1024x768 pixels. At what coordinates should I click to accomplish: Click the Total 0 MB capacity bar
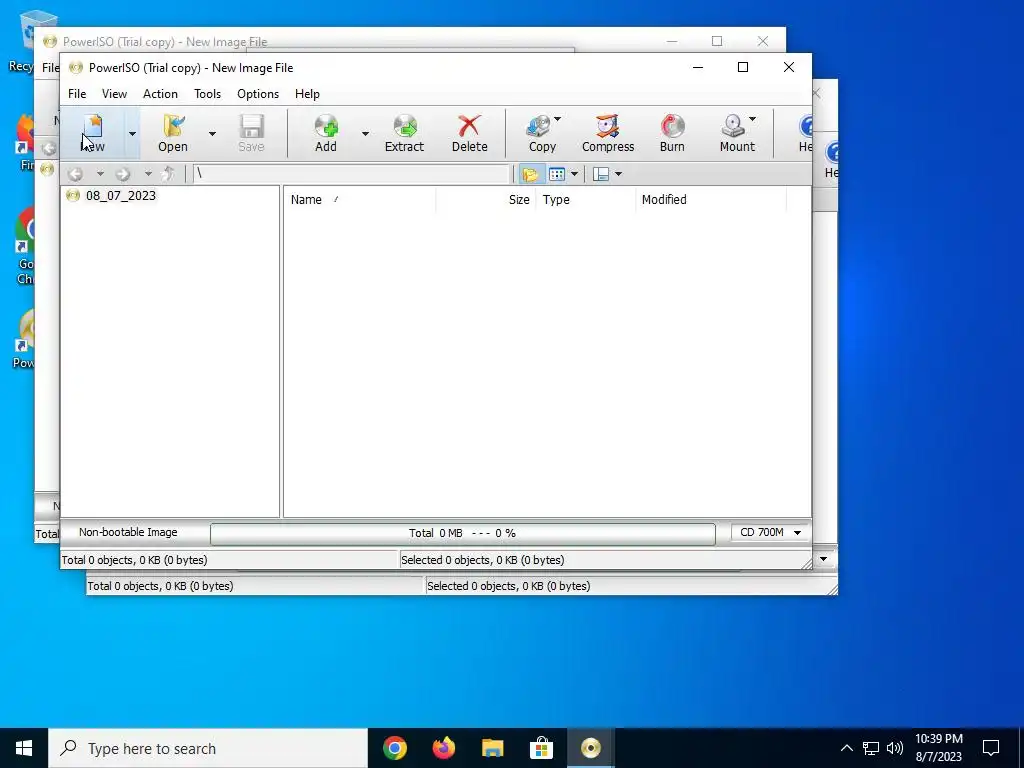click(462, 534)
